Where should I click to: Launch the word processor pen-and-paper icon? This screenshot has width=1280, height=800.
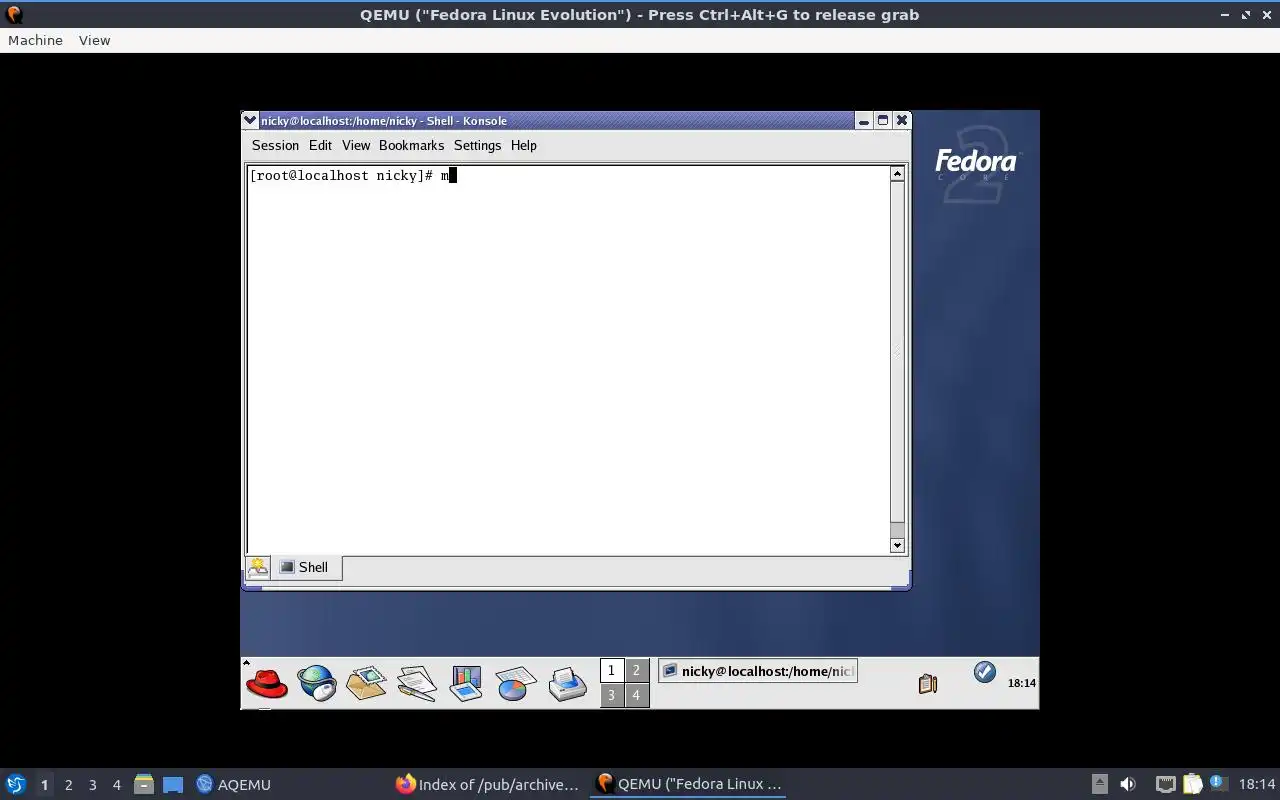click(x=416, y=684)
